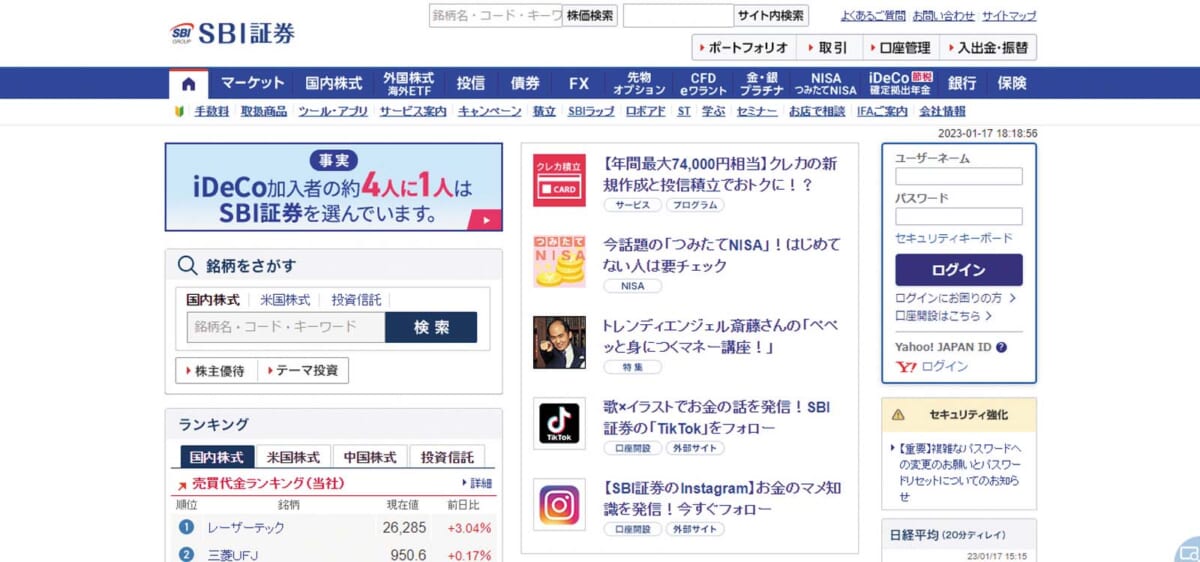Click the SBI証券 logo

pyautogui.click(x=233, y=33)
